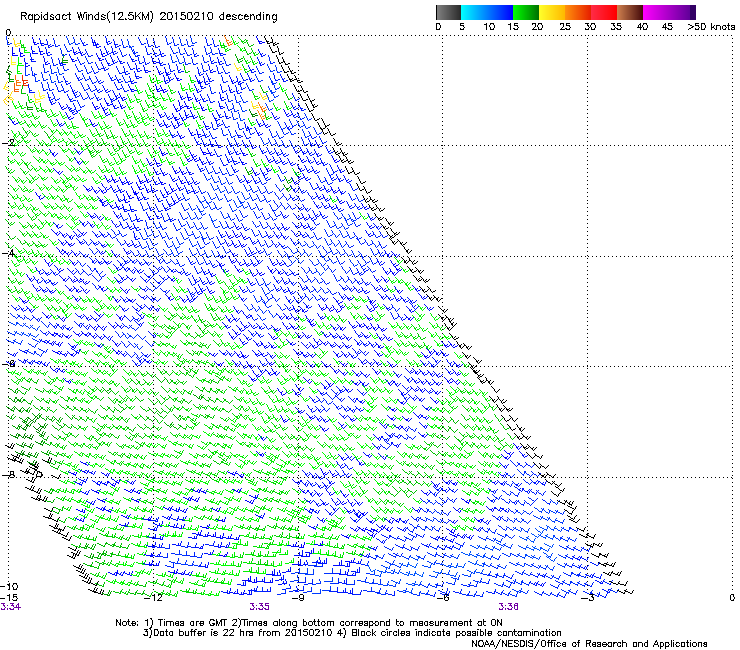This screenshot has height=650, width=740.
Task: Click the brown 35-40 knots legend swatch
Action: [630, 12]
